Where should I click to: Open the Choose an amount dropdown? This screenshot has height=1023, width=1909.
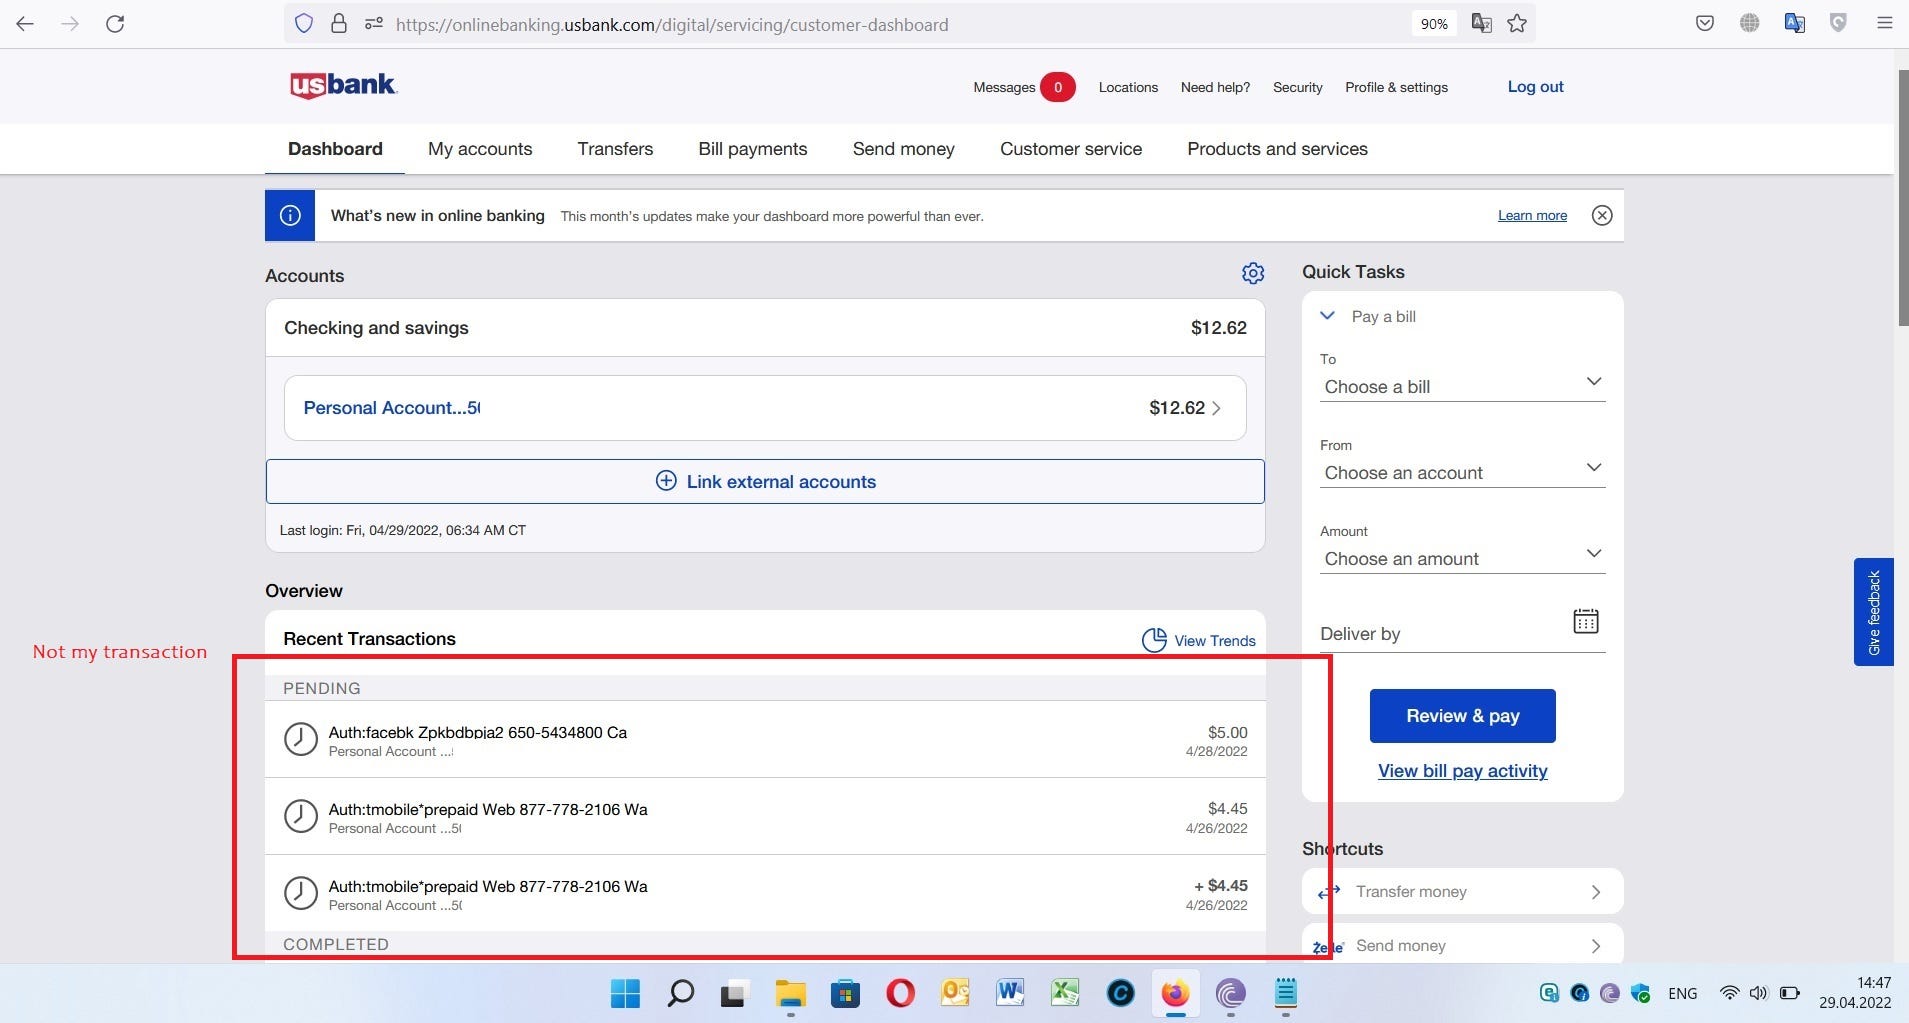click(x=1463, y=558)
